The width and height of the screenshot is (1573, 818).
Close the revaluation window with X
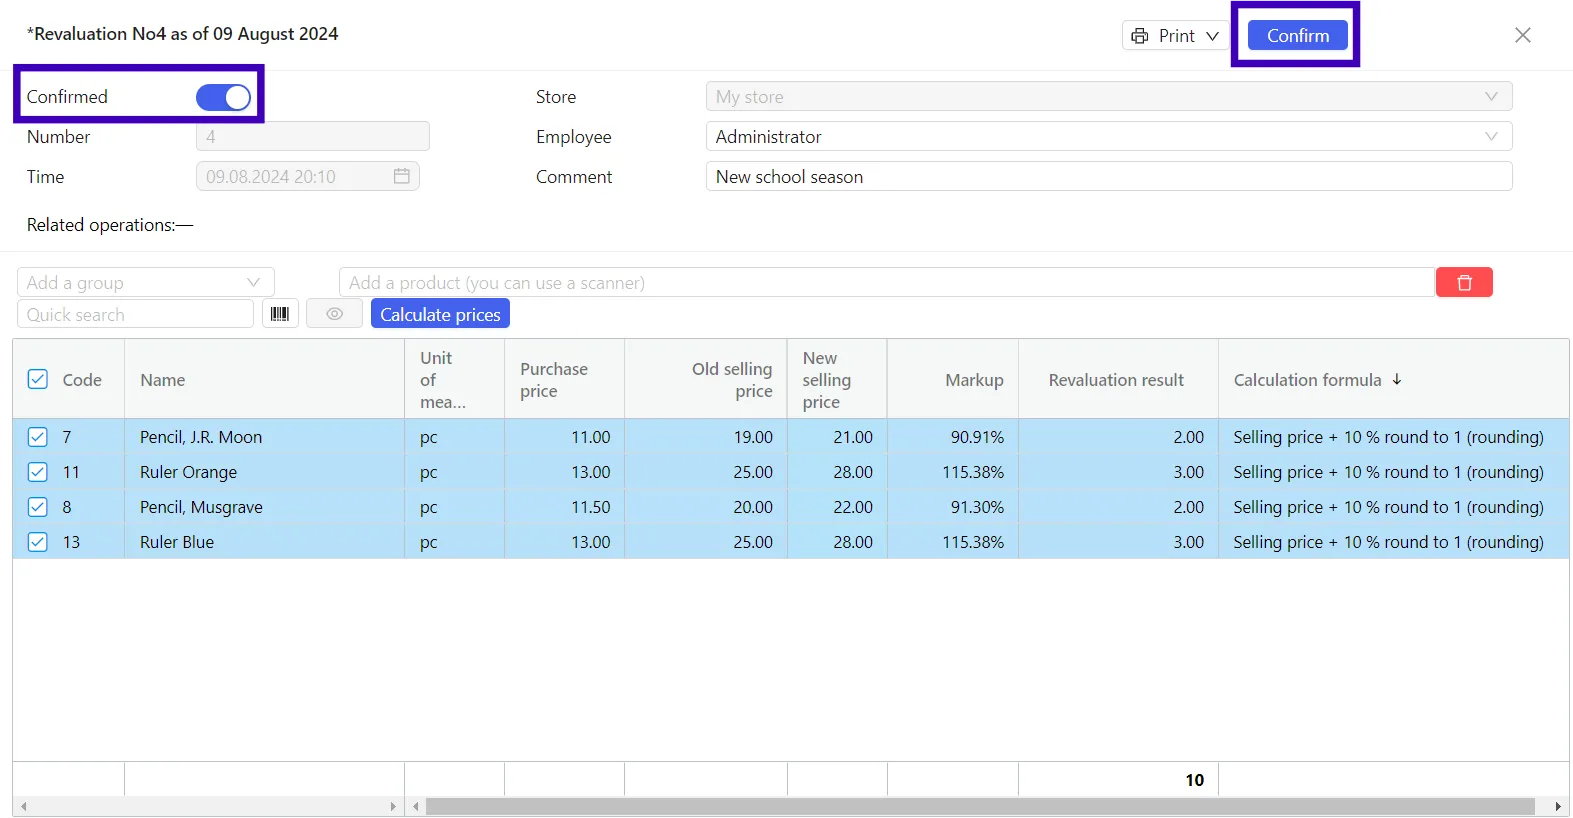pyautogui.click(x=1523, y=35)
